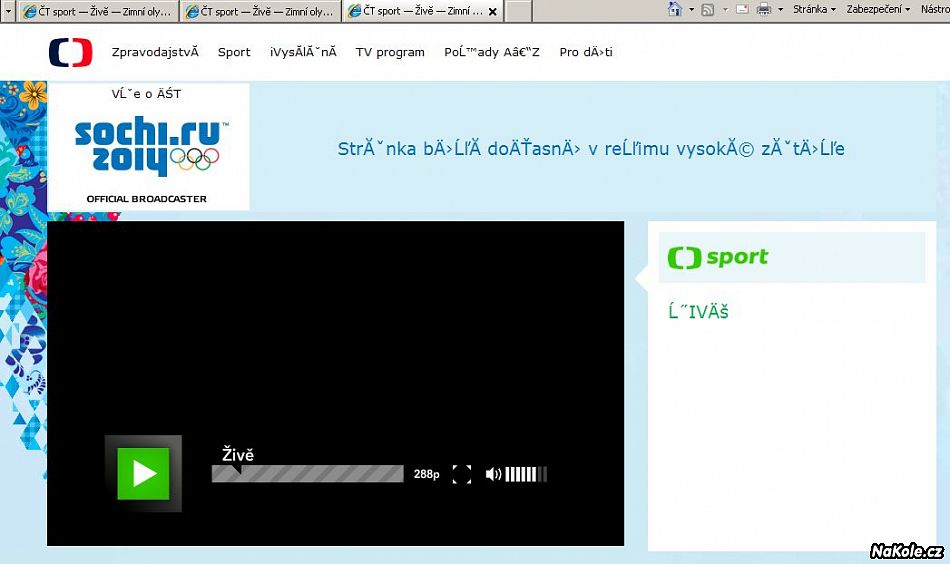Mute the player with the speaker icon

(x=493, y=474)
